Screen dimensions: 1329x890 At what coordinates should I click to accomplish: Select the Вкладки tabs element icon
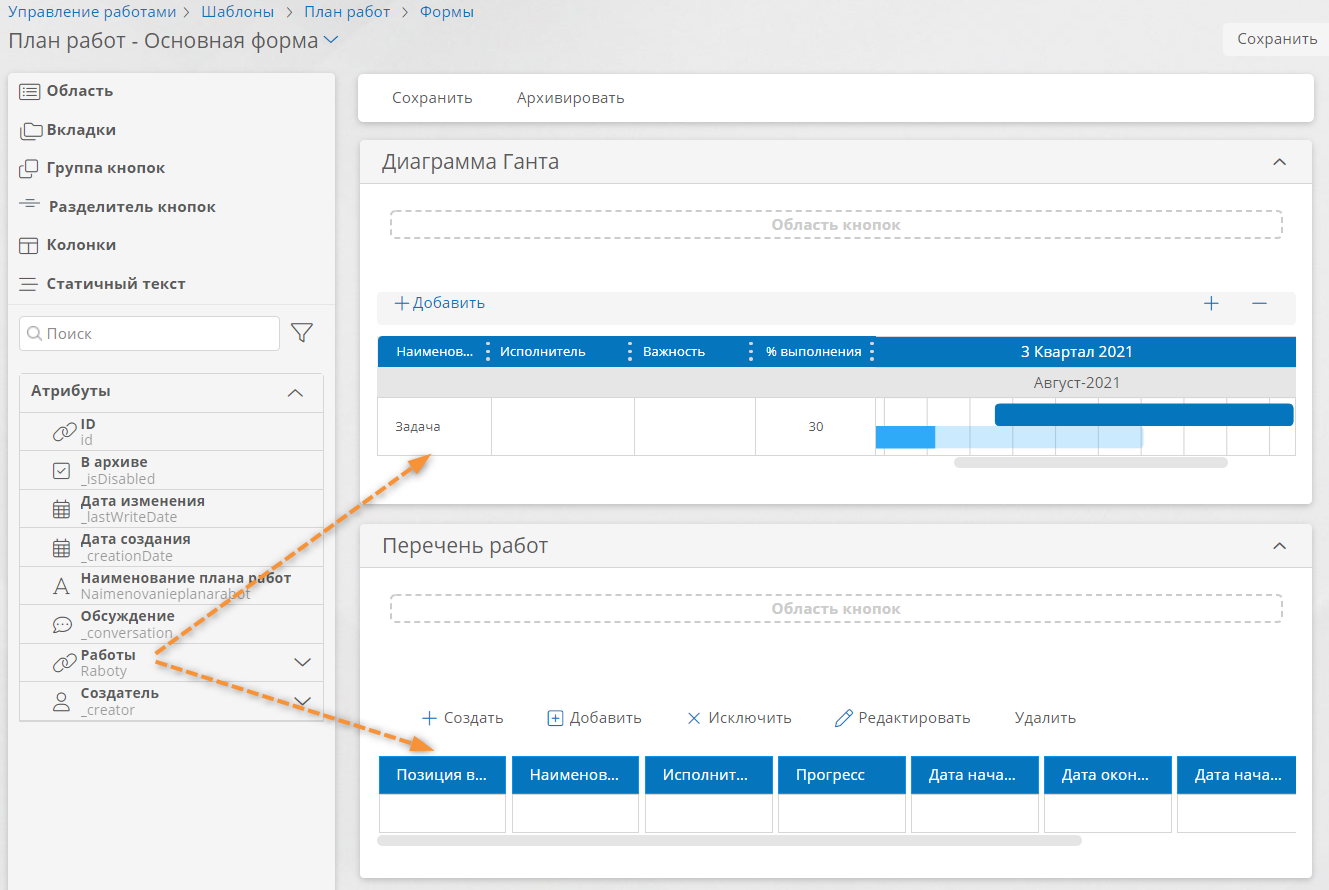(30, 130)
